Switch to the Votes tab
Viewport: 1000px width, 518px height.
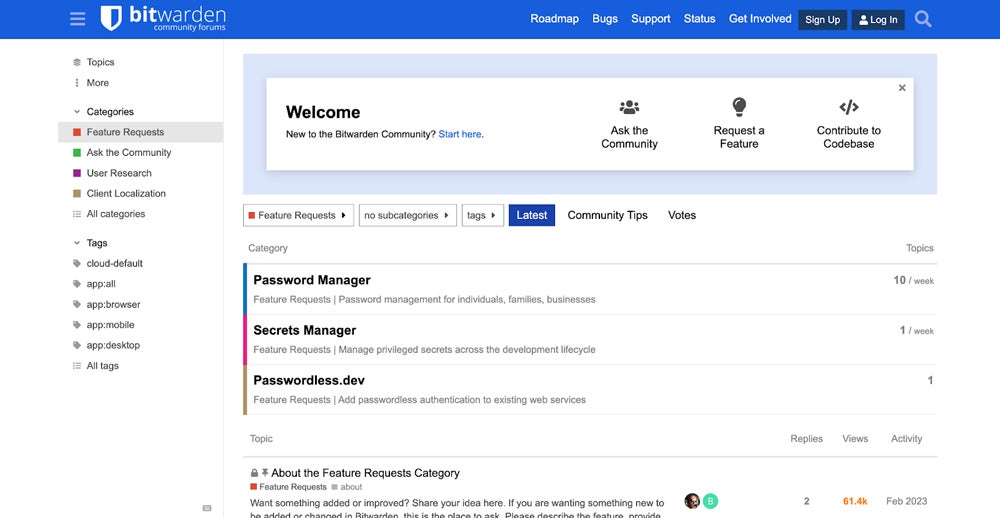point(681,215)
